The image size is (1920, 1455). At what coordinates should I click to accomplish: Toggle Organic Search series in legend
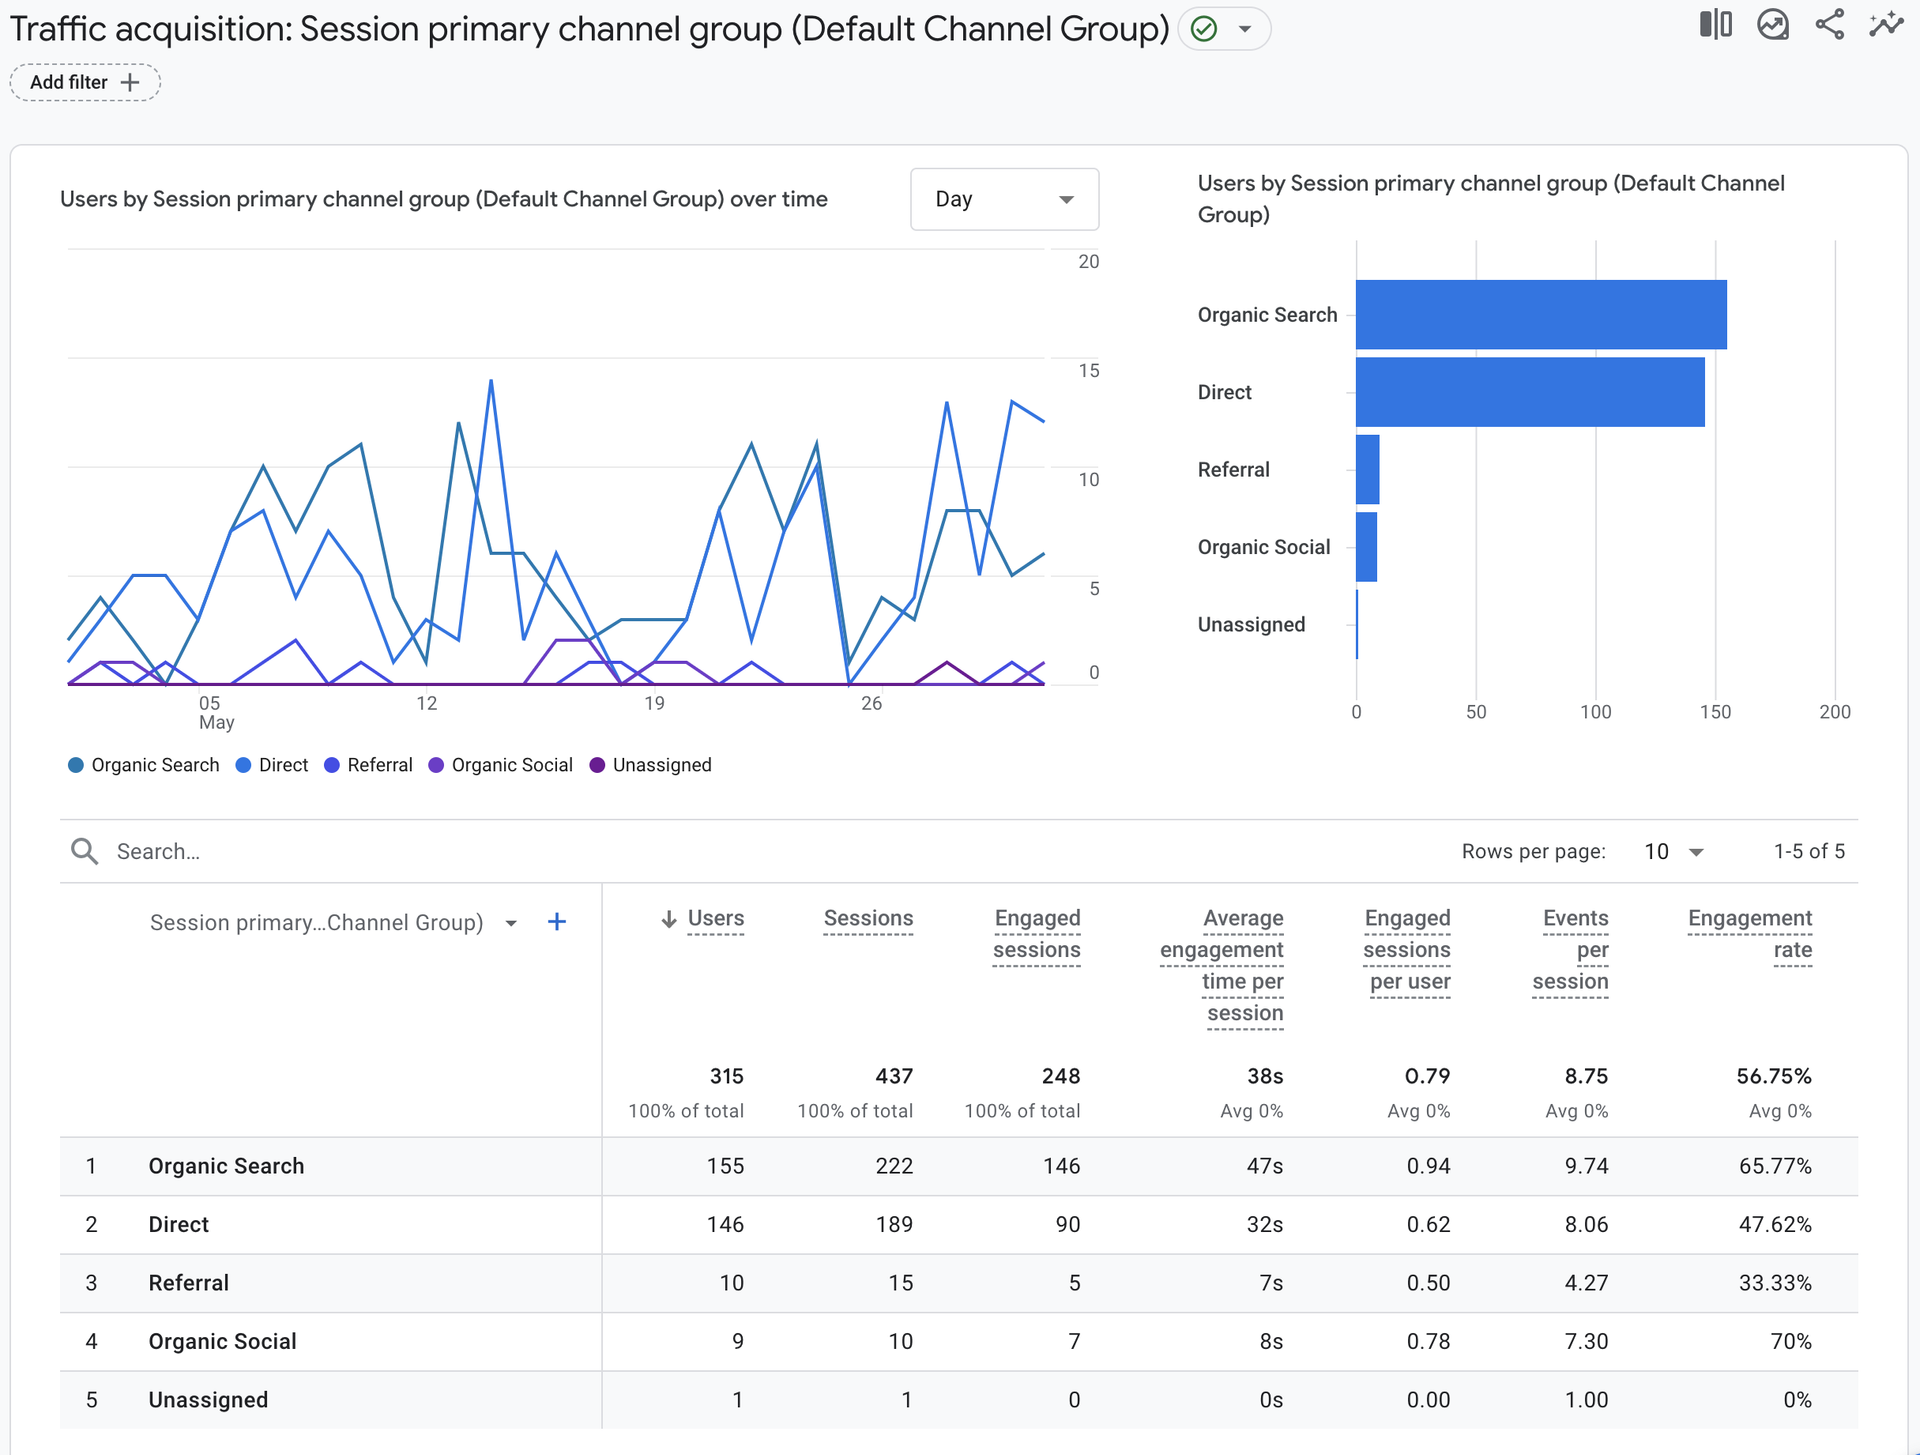tap(144, 765)
